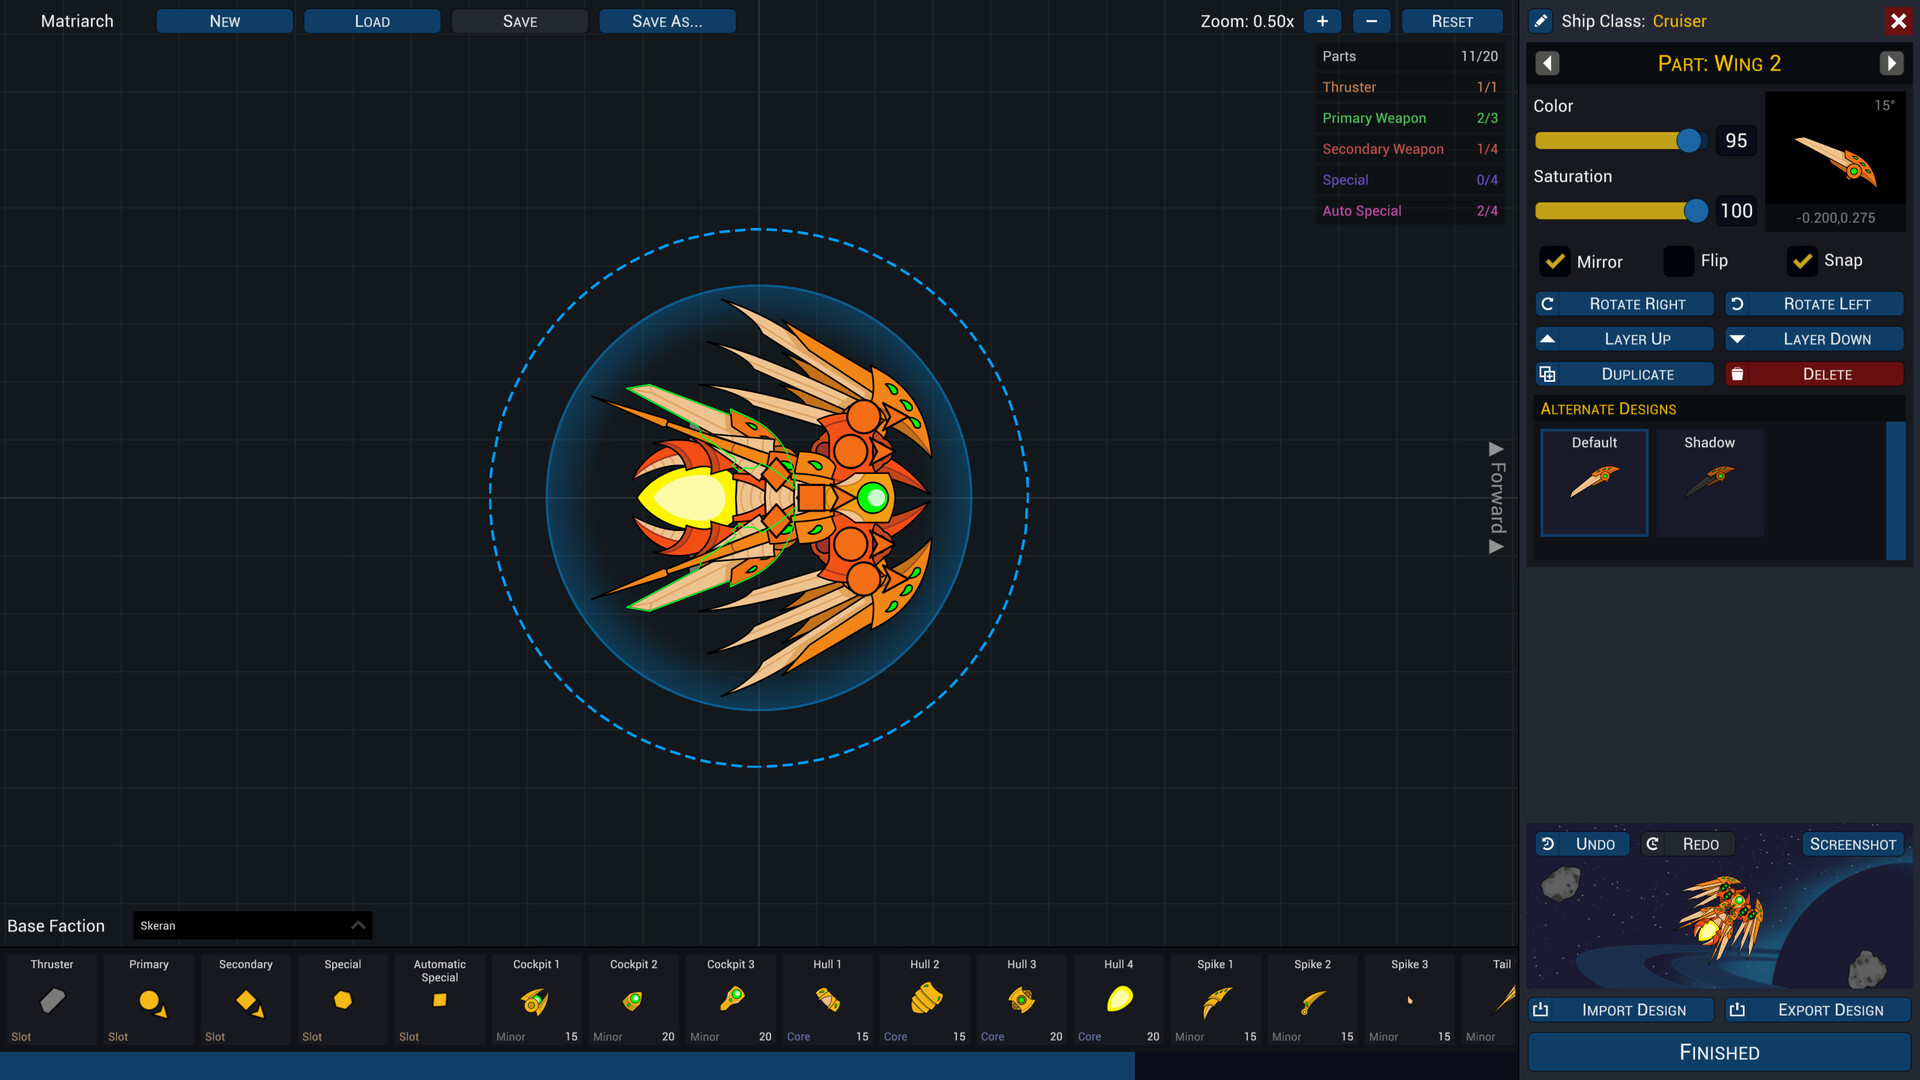Screen dimensions: 1920x1080
Task: Enable the Flip checkbox
Action: point(1678,261)
